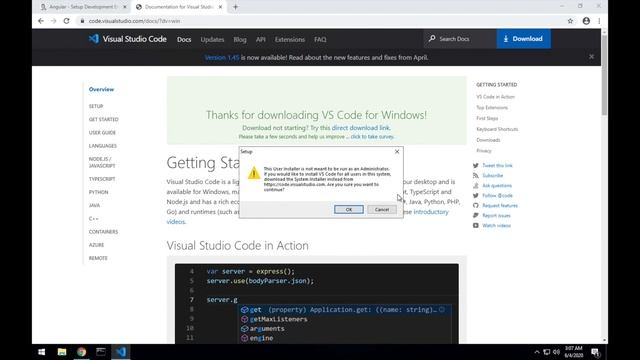
Task: Open the Chrome profile icon
Action: [586, 21]
